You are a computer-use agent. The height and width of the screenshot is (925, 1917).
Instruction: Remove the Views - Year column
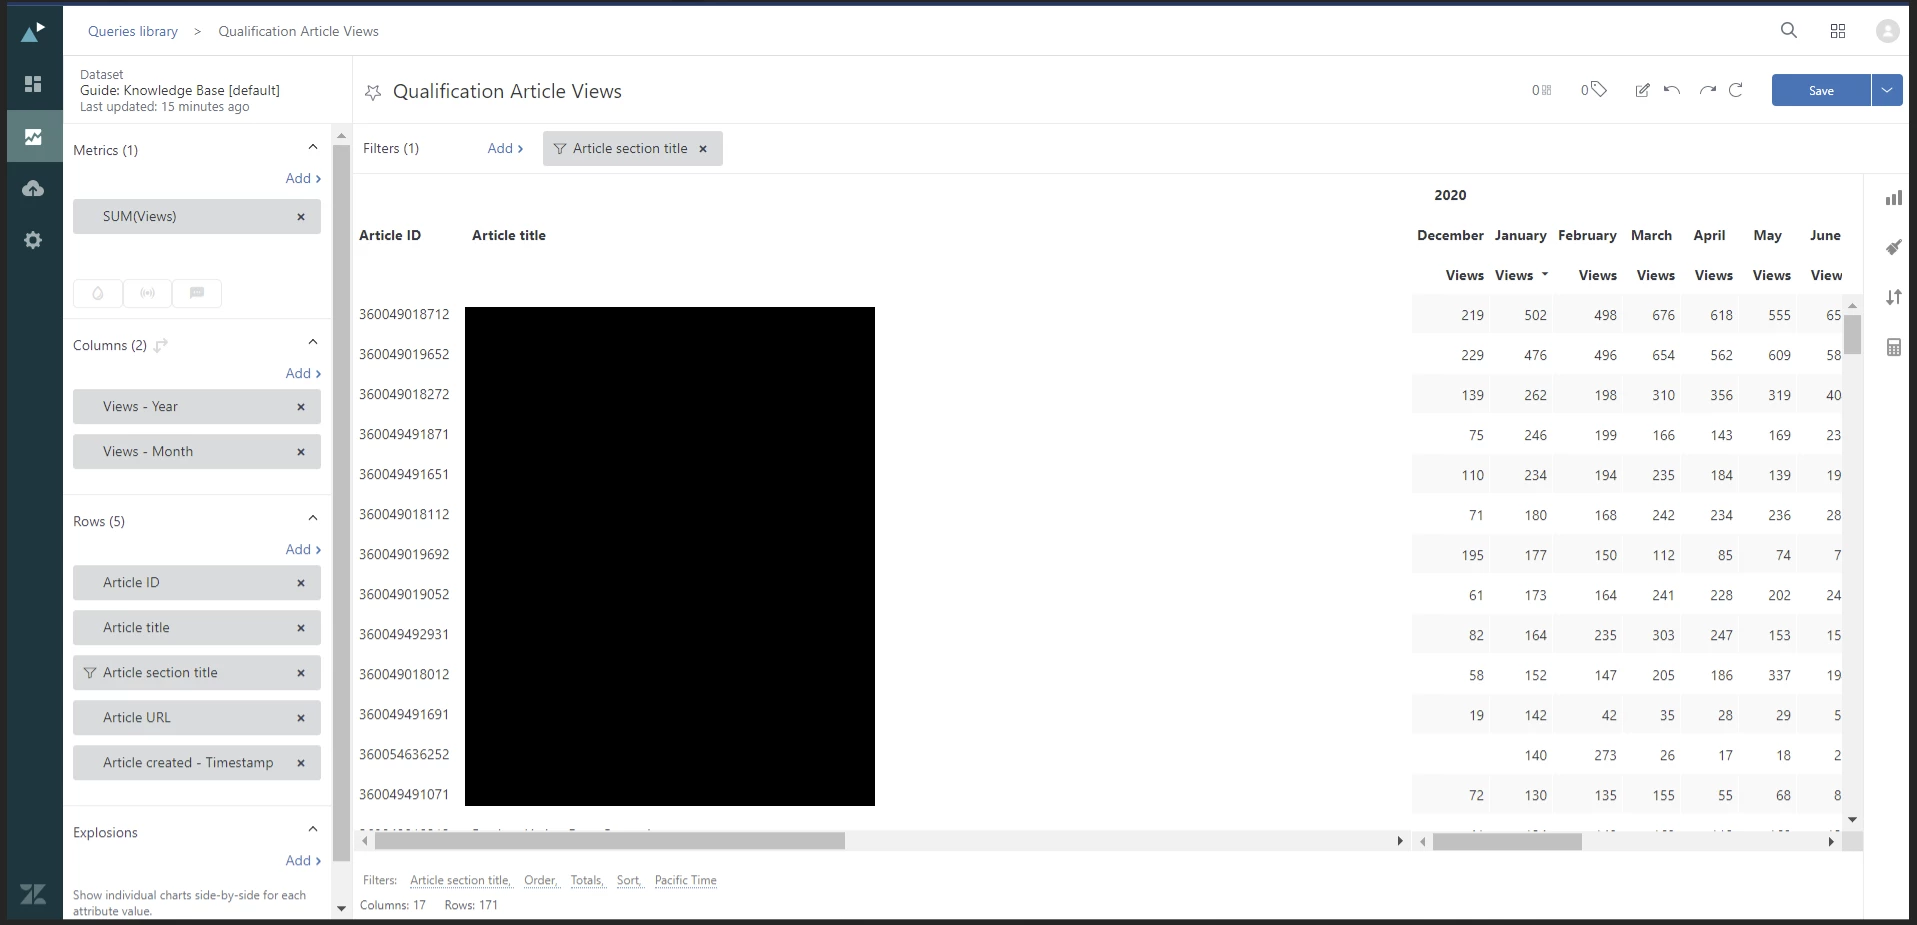(x=301, y=407)
